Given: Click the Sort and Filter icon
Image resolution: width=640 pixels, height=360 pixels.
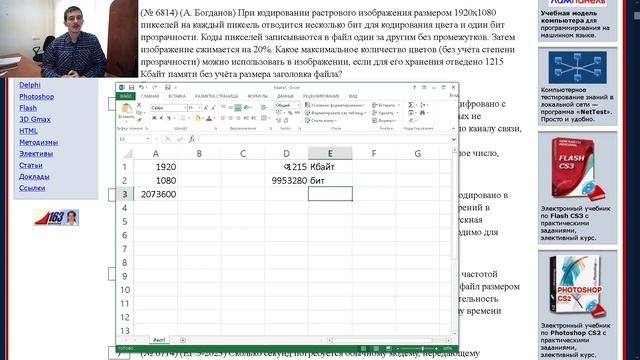Looking at the screenshot, I should (422, 105).
